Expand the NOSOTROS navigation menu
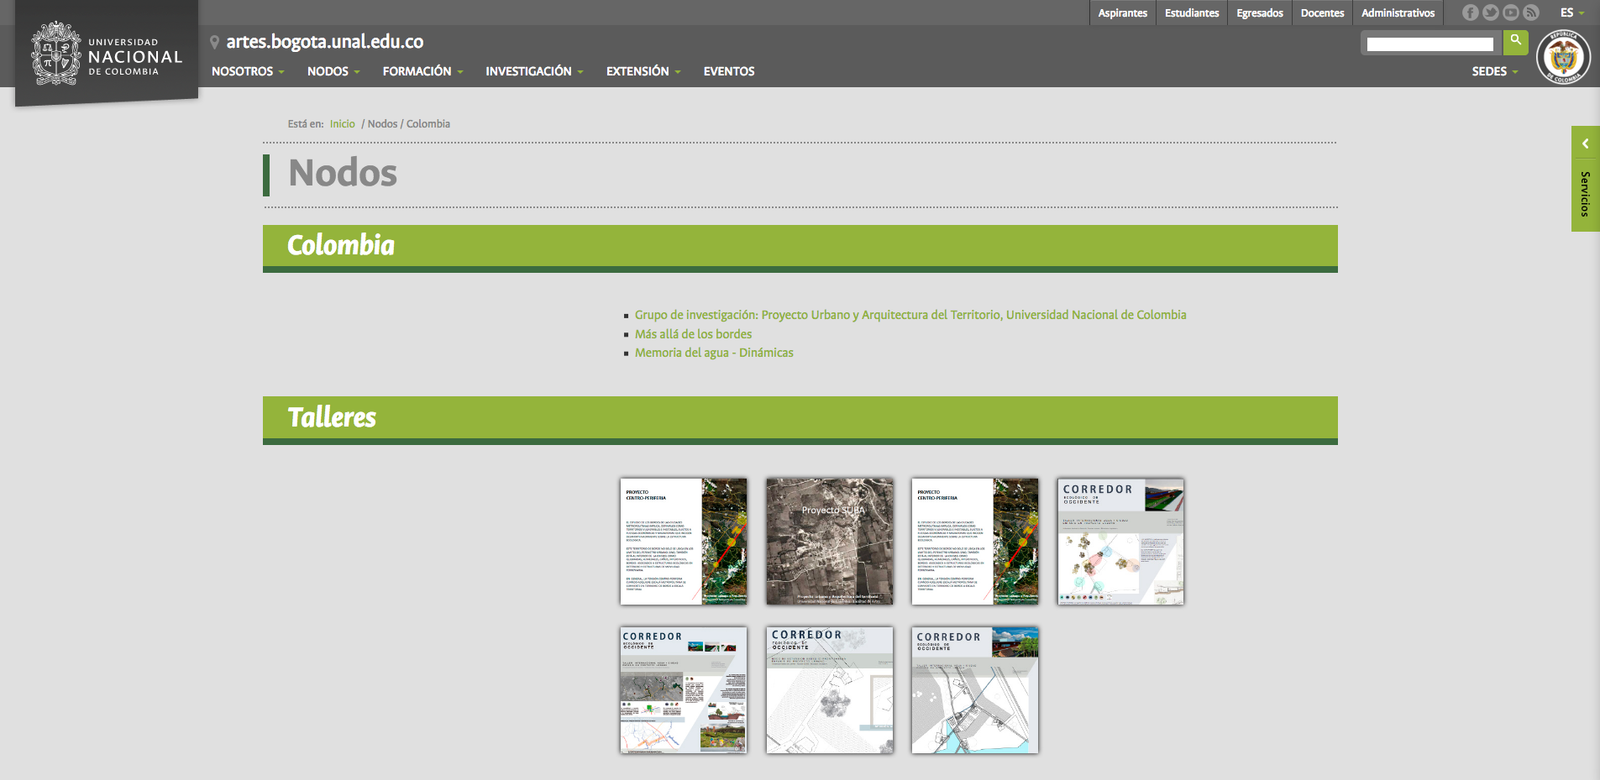This screenshot has height=780, width=1600. click(247, 72)
